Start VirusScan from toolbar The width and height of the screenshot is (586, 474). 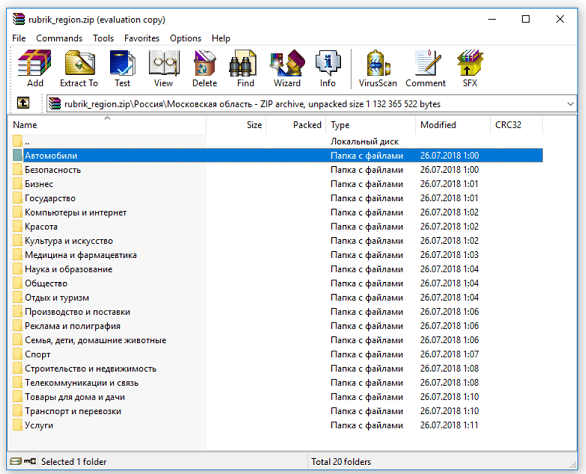click(378, 68)
